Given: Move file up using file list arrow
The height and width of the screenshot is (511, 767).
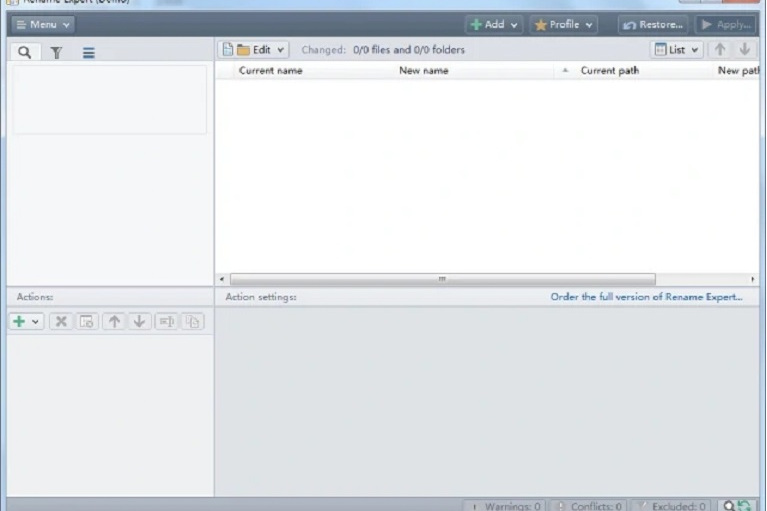Looking at the screenshot, I should click(x=720, y=49).
